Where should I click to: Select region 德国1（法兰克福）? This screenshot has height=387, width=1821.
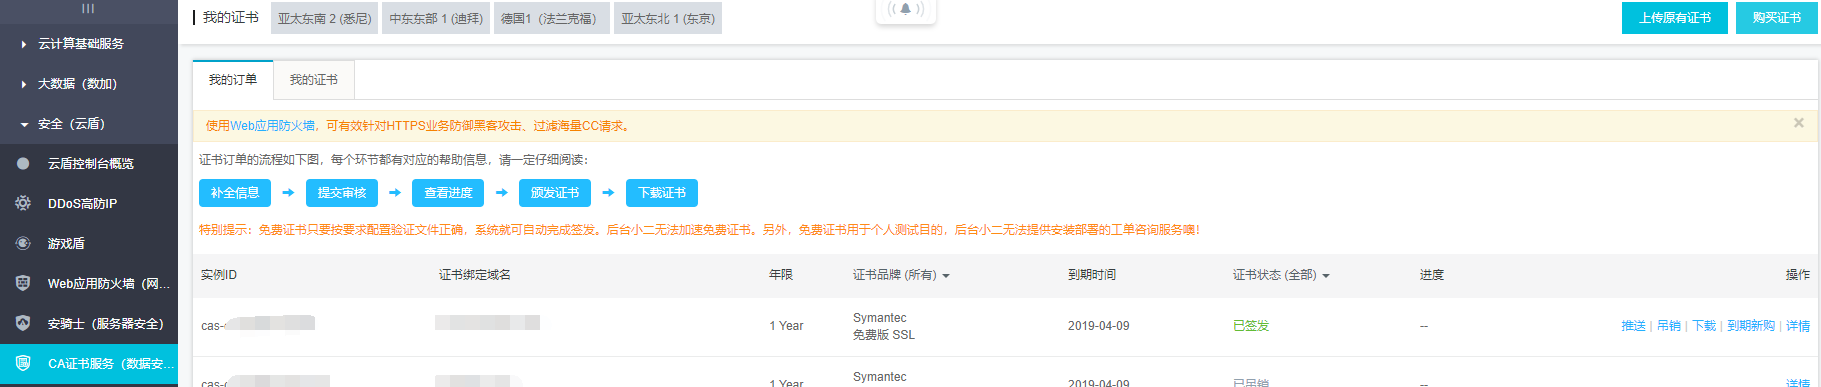(552, 18)
